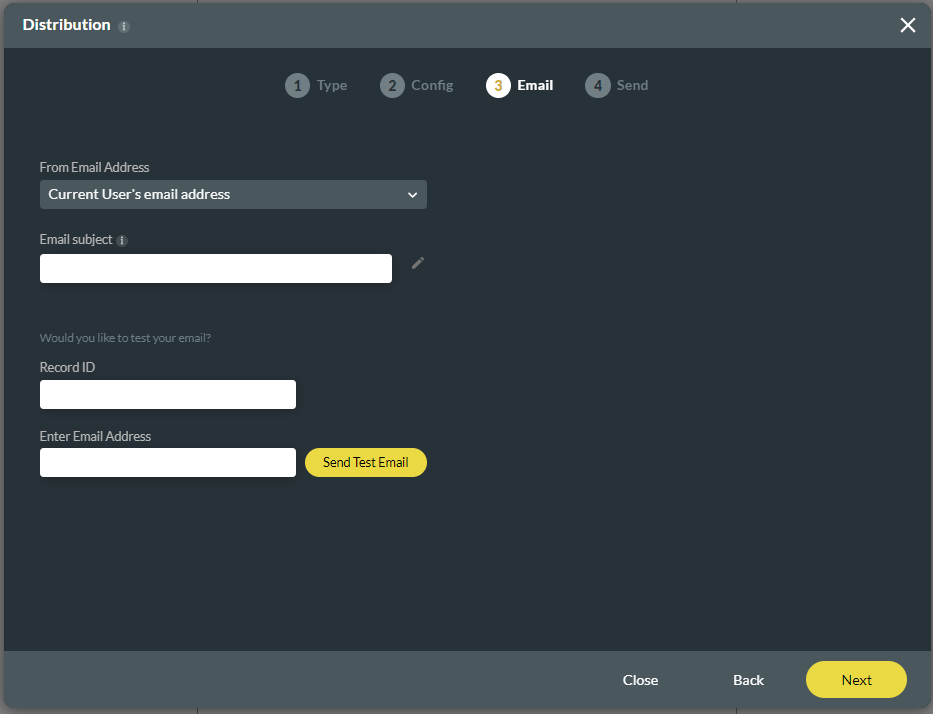Click the Email subject text box

pyautogui.click(x=215, y=268)
